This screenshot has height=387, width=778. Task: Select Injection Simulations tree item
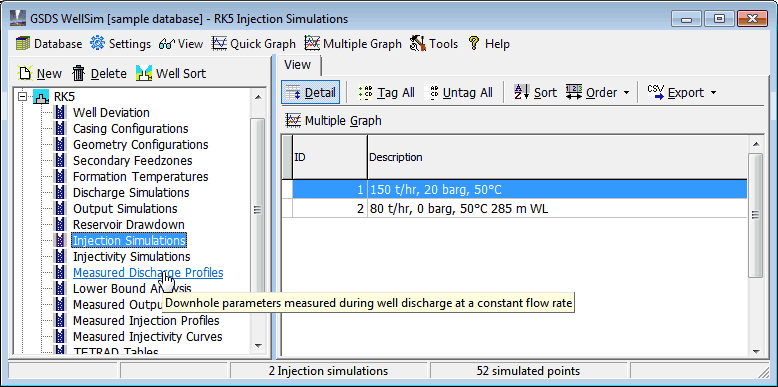(129, 241)
